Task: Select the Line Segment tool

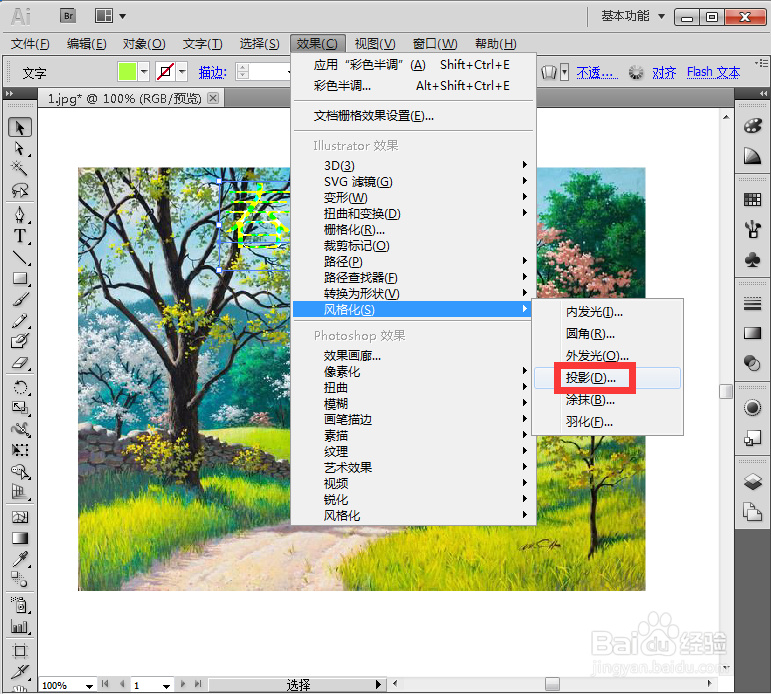Action: [20, 257]
